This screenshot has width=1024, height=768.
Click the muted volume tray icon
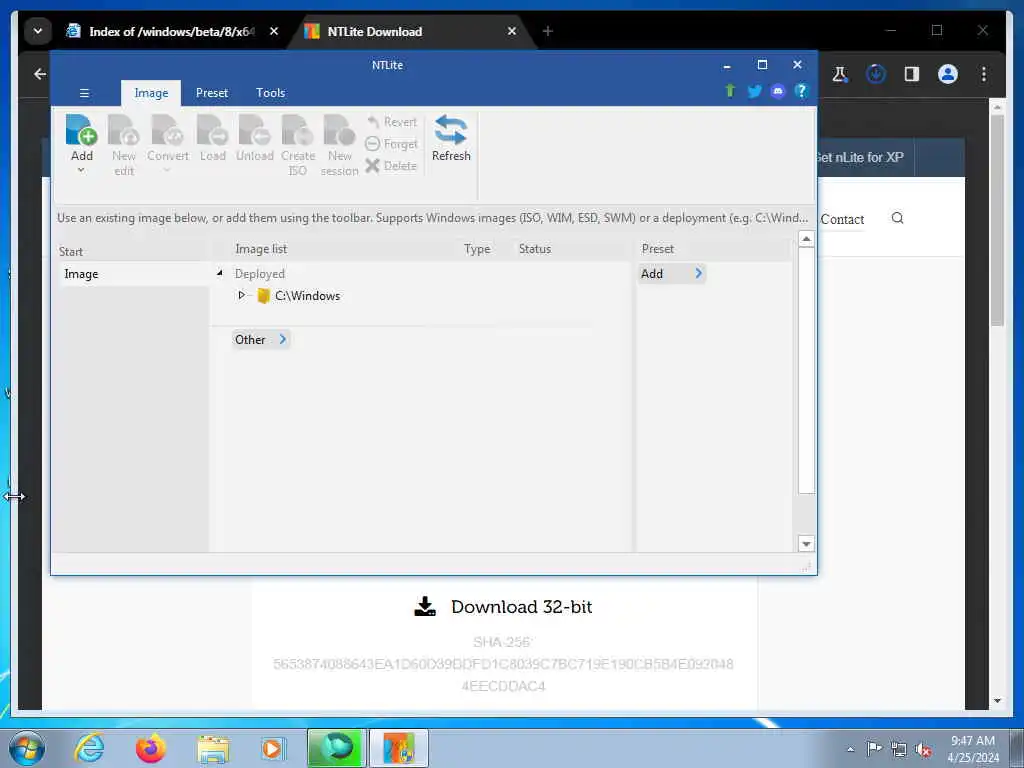(923, 749)
